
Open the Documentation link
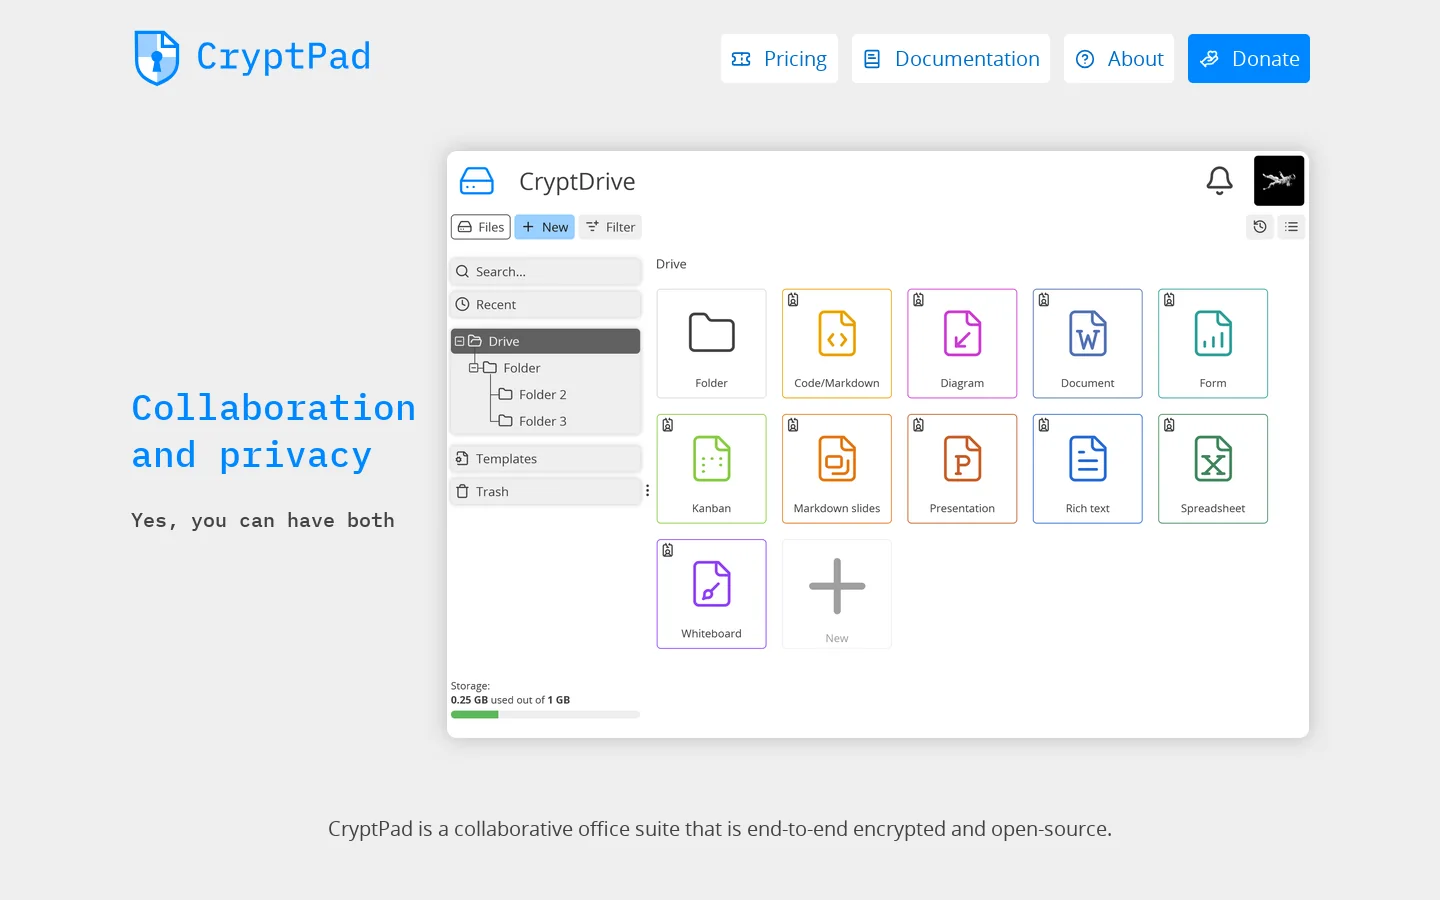[x=951, y=59]
